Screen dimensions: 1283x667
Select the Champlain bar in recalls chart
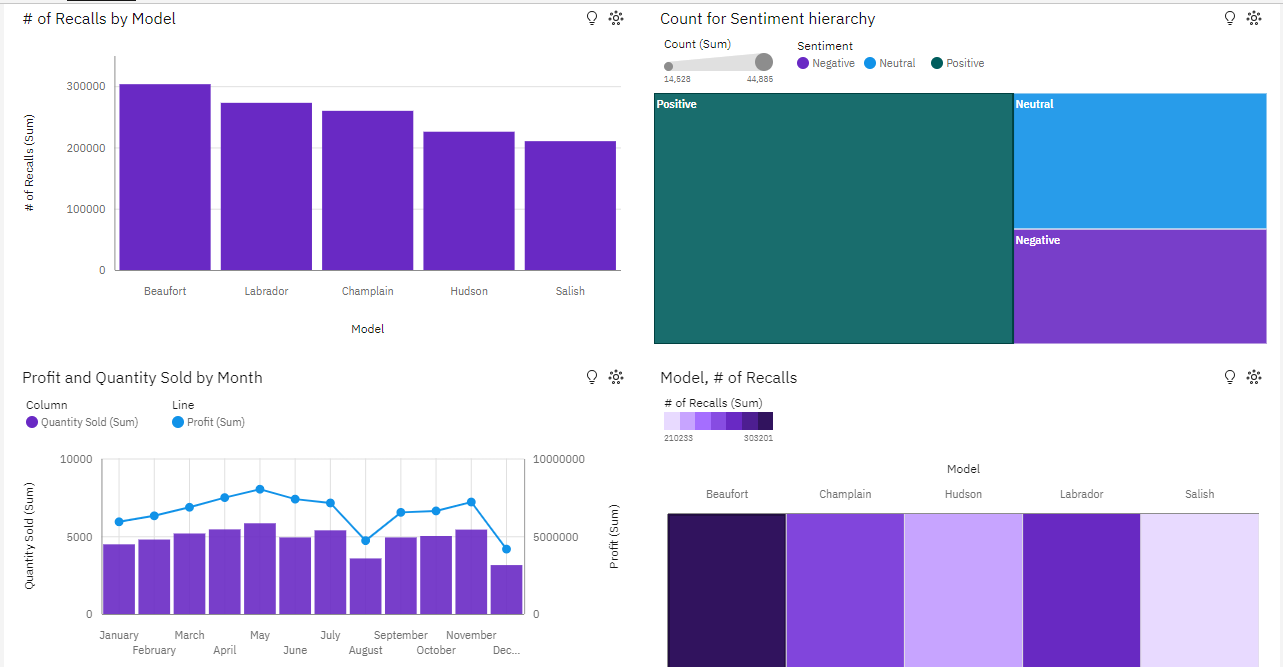[367, 190]
